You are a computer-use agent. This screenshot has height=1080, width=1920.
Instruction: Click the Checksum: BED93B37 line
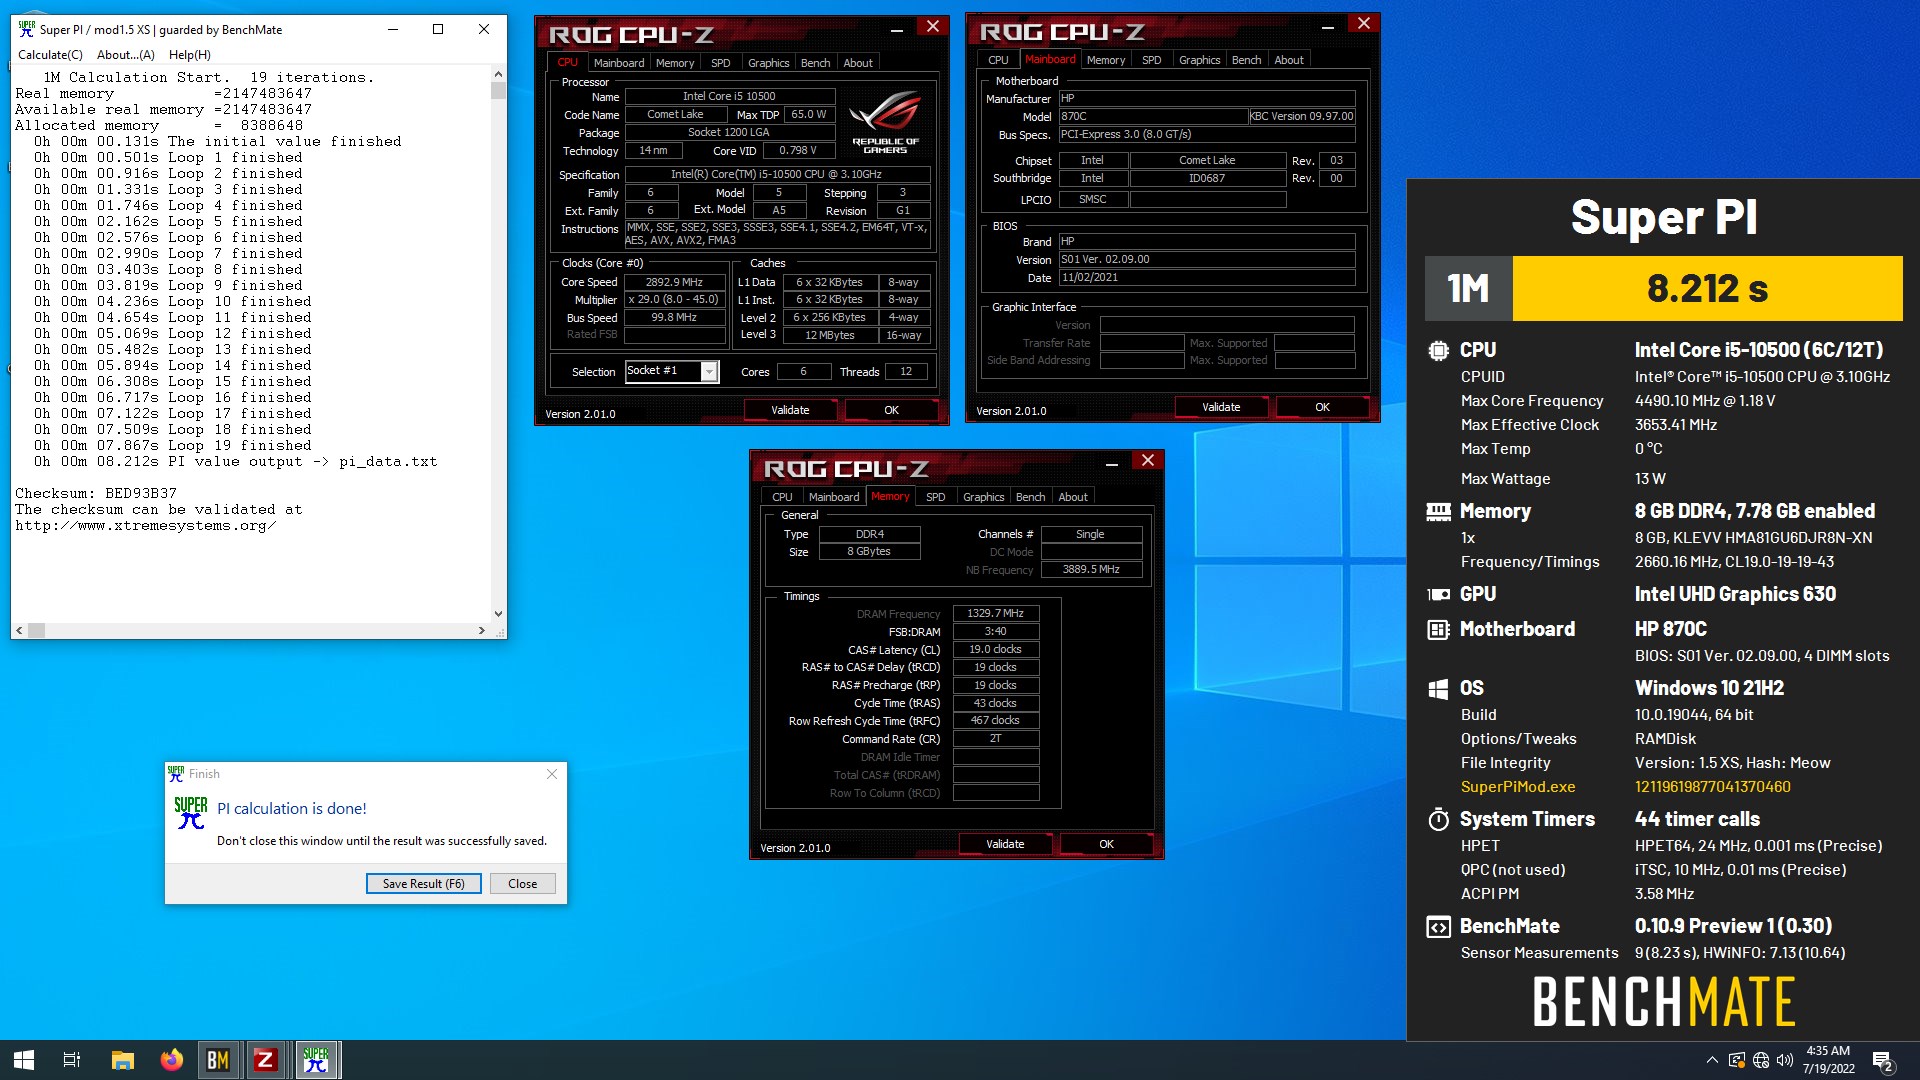(96, 493)
